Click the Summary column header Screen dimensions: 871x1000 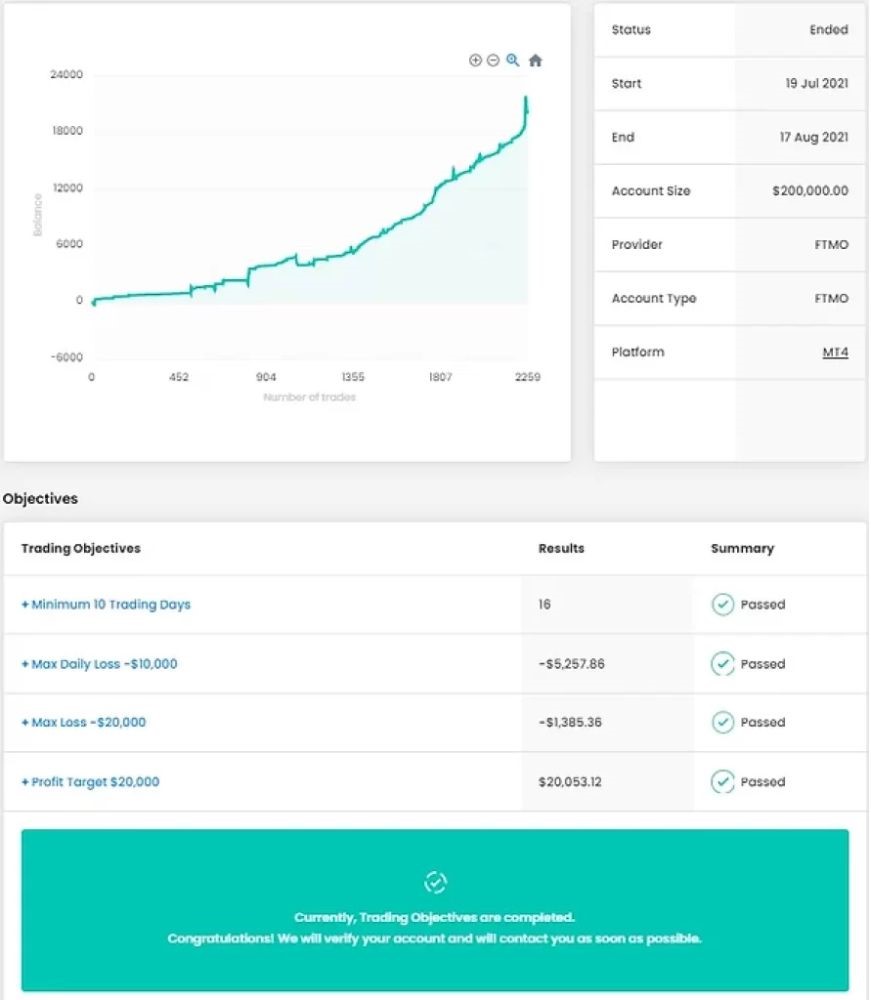click(x=742, y=548)
